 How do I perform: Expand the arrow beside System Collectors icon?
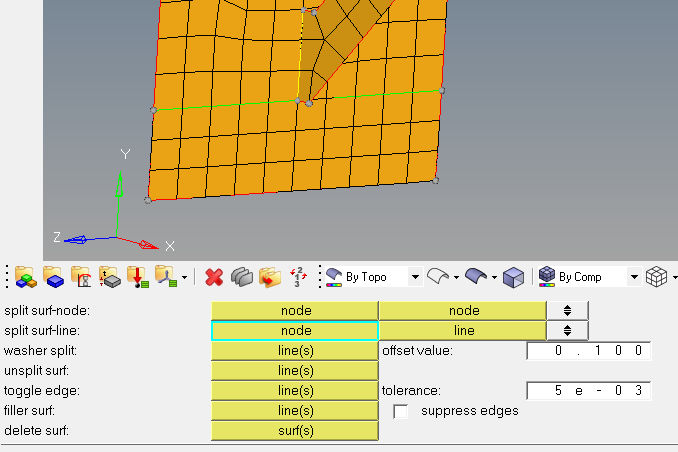click(x=185, y=277)
